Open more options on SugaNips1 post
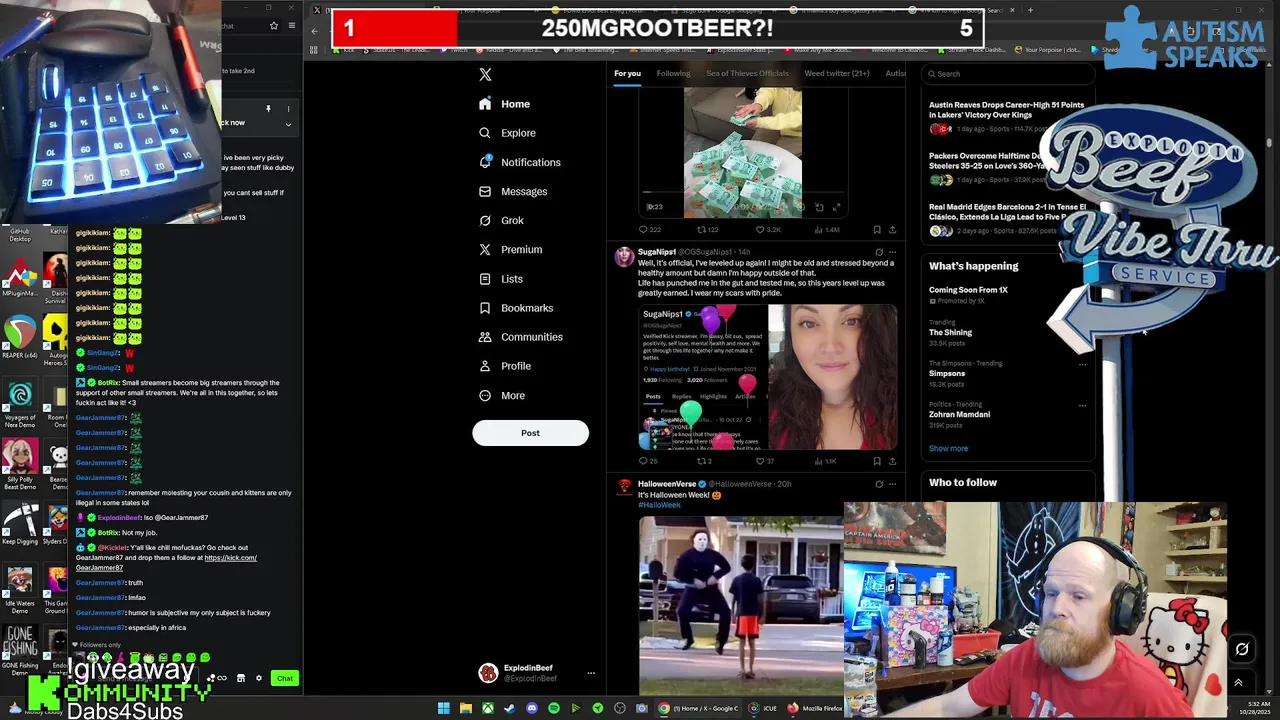1280x720 pixels. pyautogui.click(x=892, y=252)
